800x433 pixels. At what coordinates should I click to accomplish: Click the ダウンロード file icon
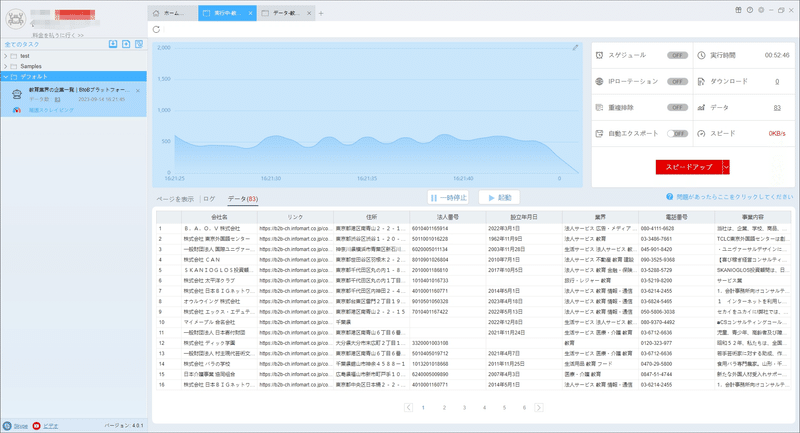coord(702,82)
